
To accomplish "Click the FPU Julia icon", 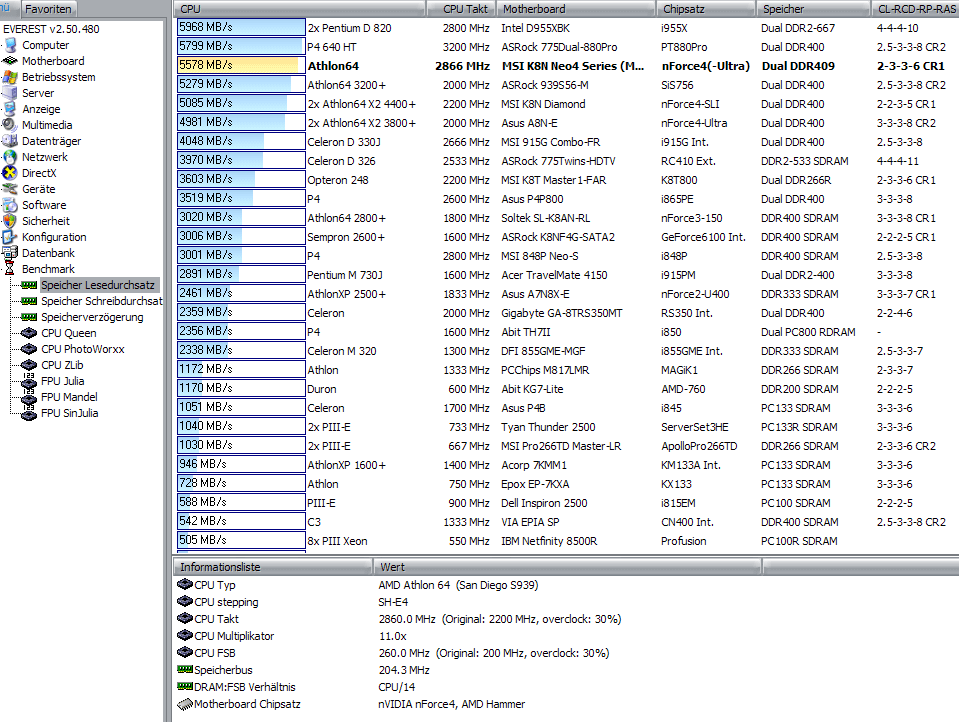I will tap(29, 381).
